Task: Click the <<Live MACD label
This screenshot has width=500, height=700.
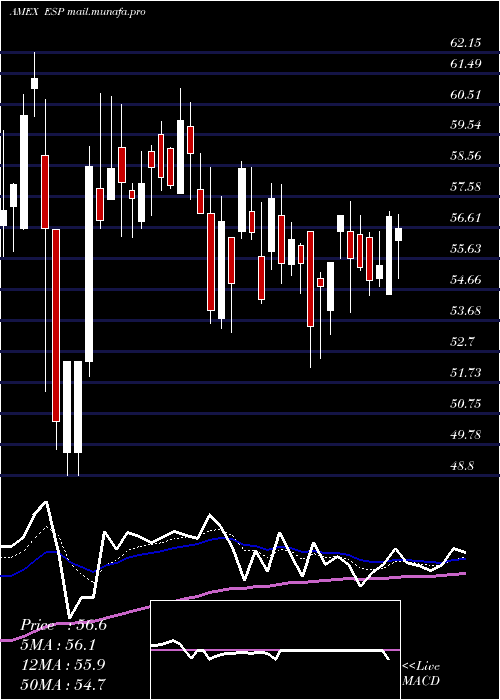Action: click(x=421, y=674)
